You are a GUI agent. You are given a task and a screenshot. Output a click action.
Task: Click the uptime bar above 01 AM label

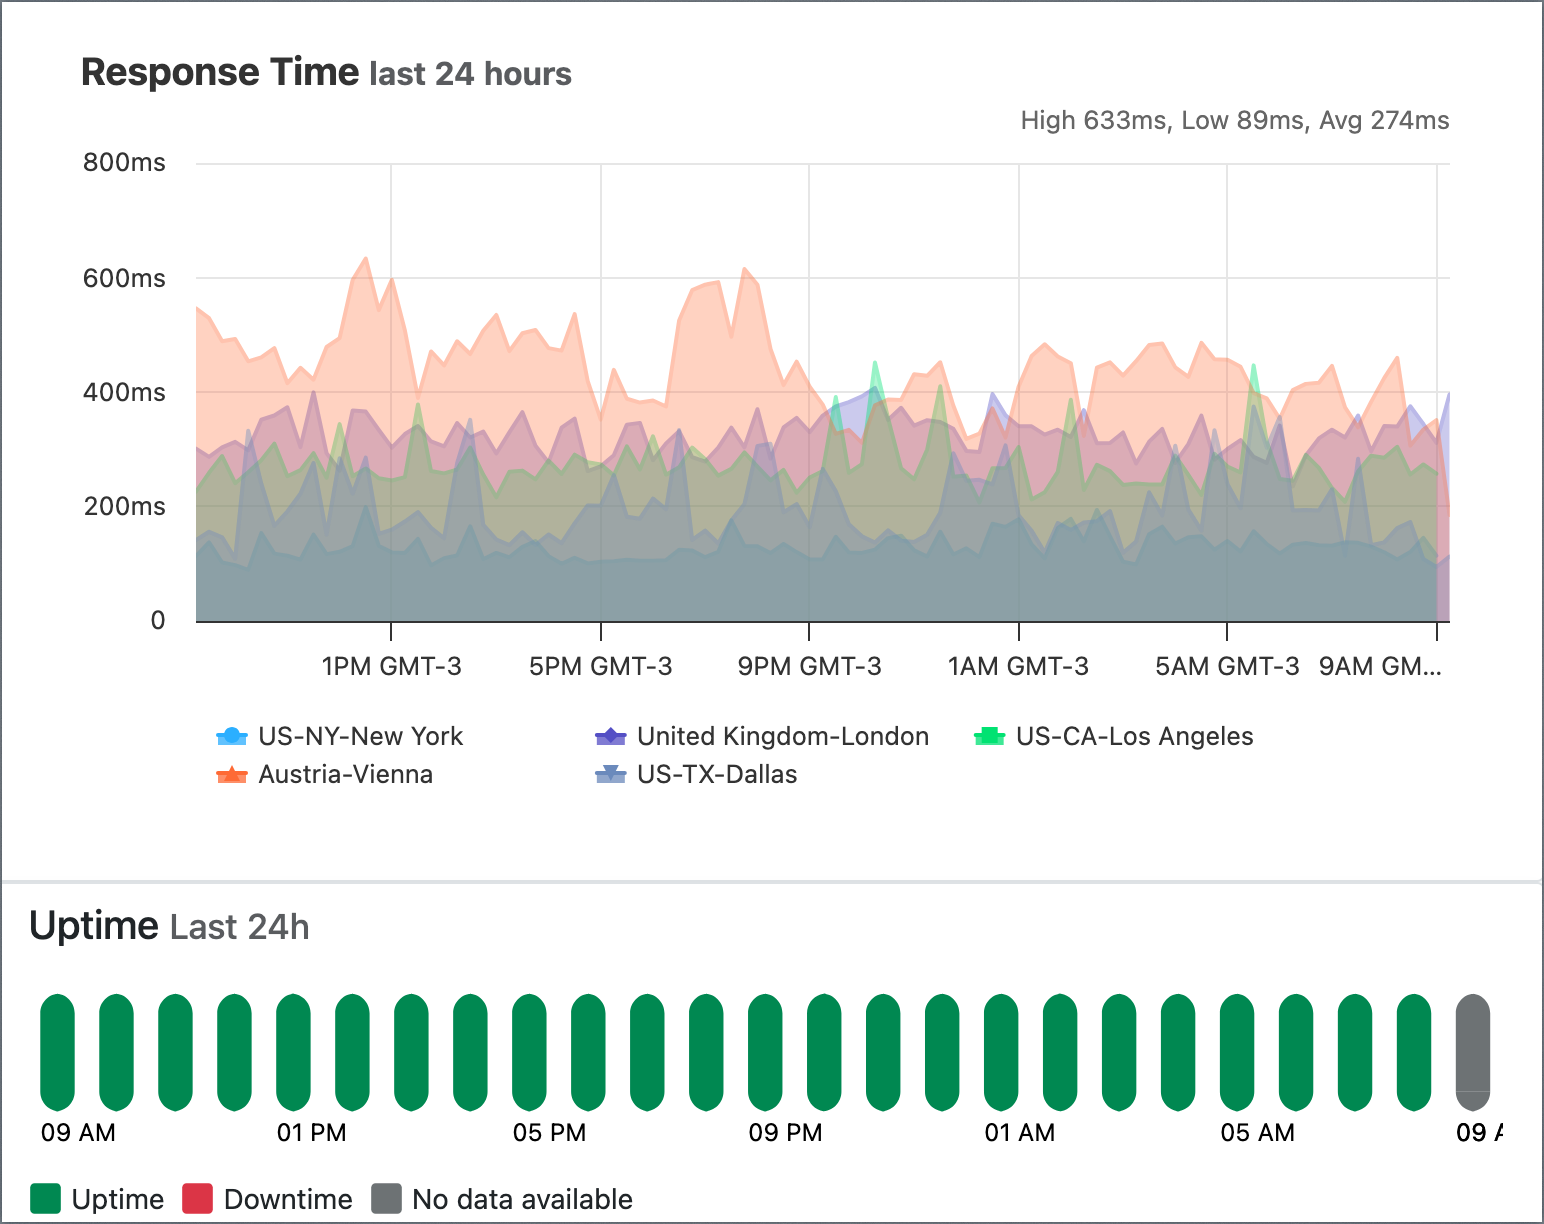click(1002, 1053)
